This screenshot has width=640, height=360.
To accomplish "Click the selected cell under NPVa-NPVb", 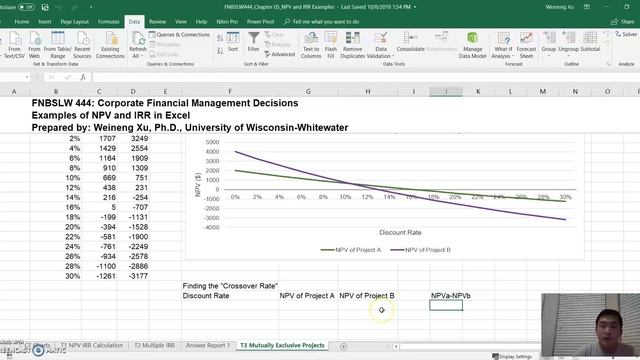I will [x=446, y=305].
